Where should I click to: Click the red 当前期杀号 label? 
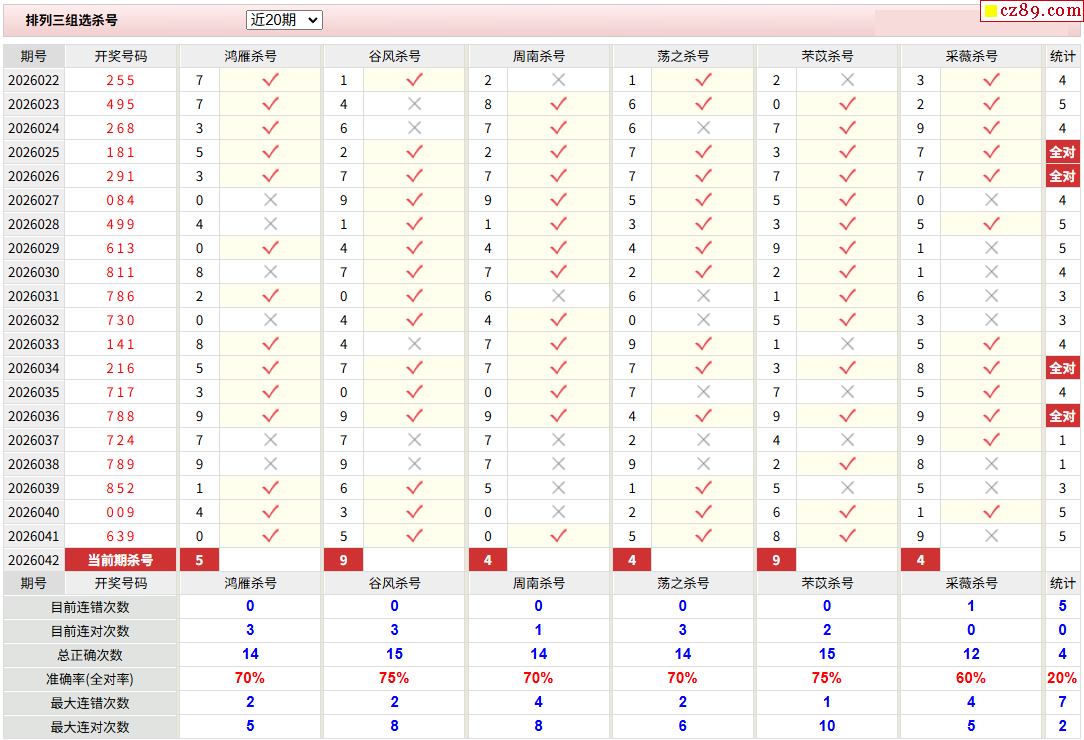(121, 560)
